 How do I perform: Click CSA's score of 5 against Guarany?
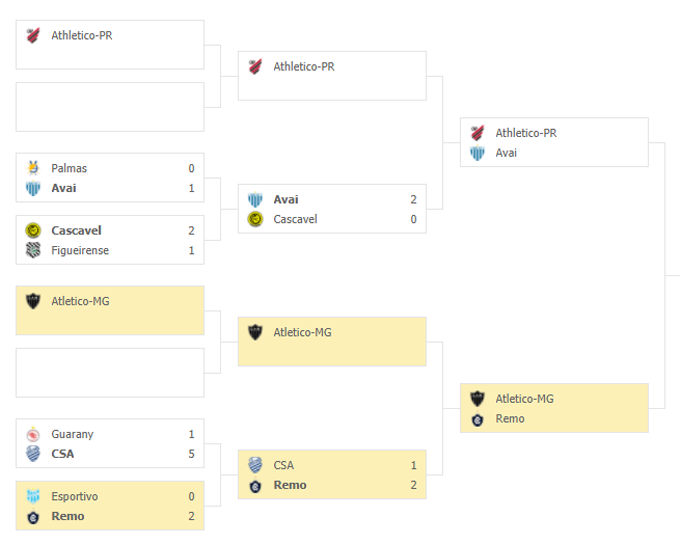point(191,454)
